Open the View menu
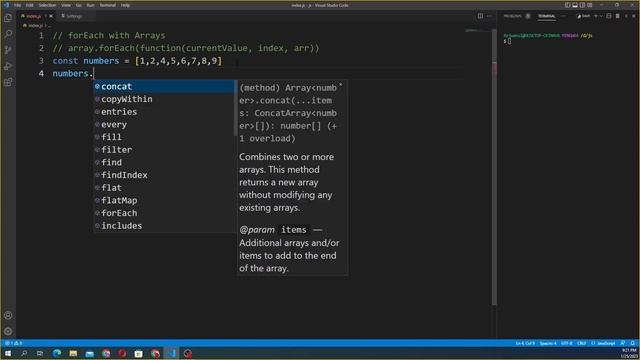Screen dimensions: 640x360 (x=66, y=5)
